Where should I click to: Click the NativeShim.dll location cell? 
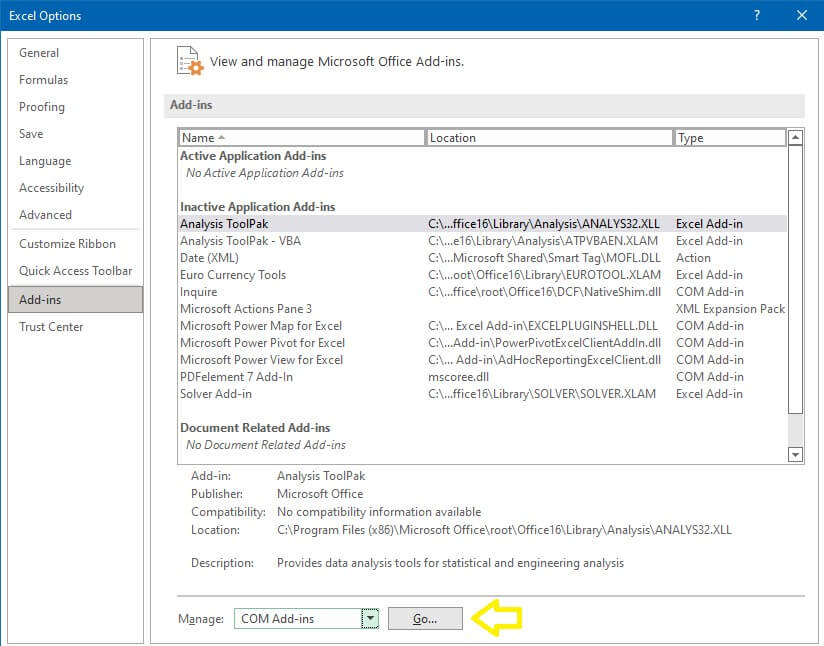point(544,292)
